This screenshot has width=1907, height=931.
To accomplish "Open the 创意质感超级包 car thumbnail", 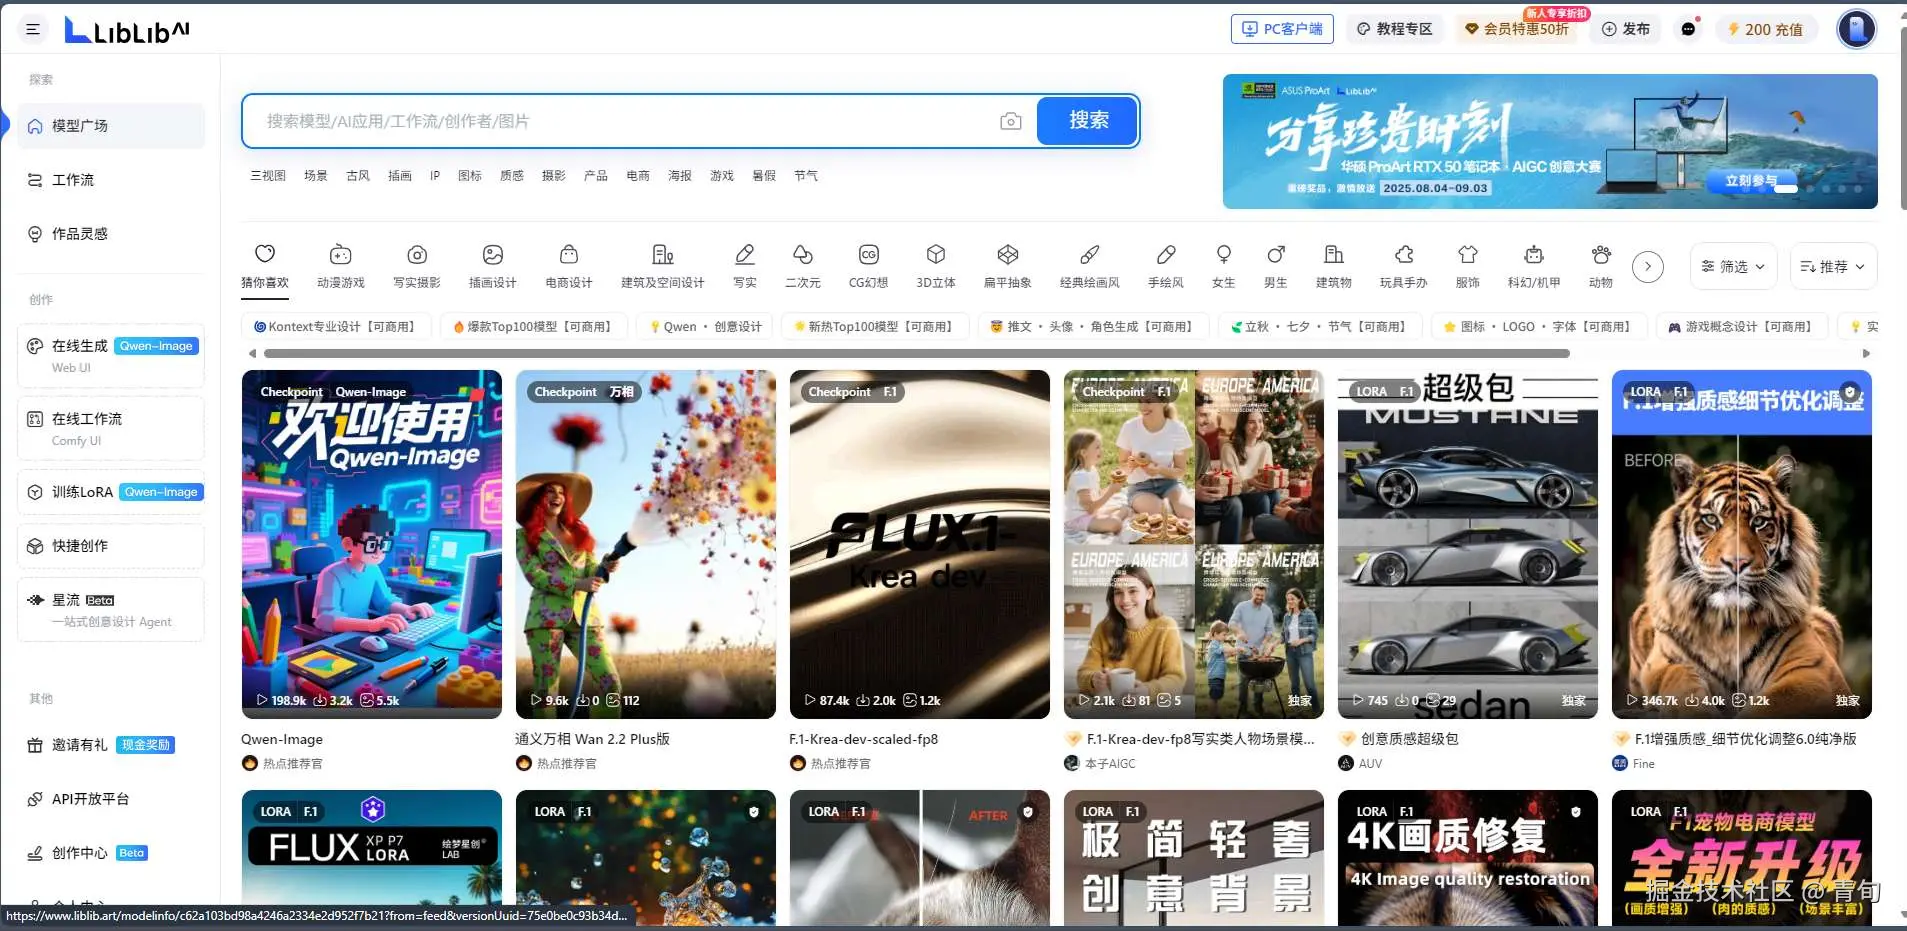I will click(x=1468, y=544).
